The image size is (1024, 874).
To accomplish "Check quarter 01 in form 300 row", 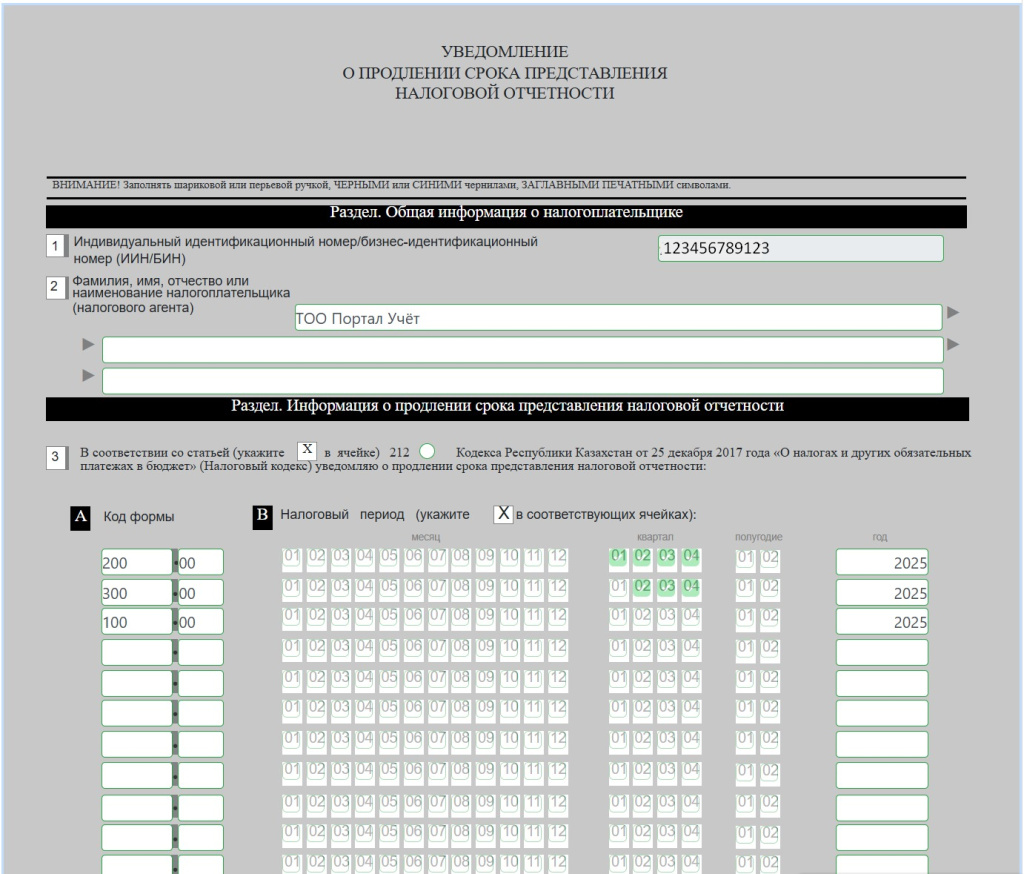I will 619,588.
